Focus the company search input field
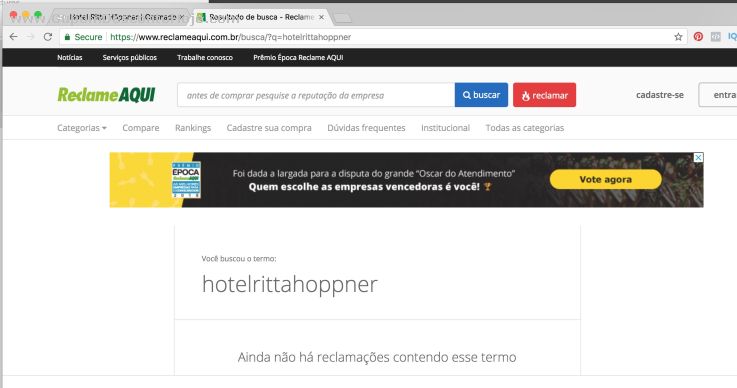The height and width of the screenshot is (388, 737). click(x=316, y=95)
